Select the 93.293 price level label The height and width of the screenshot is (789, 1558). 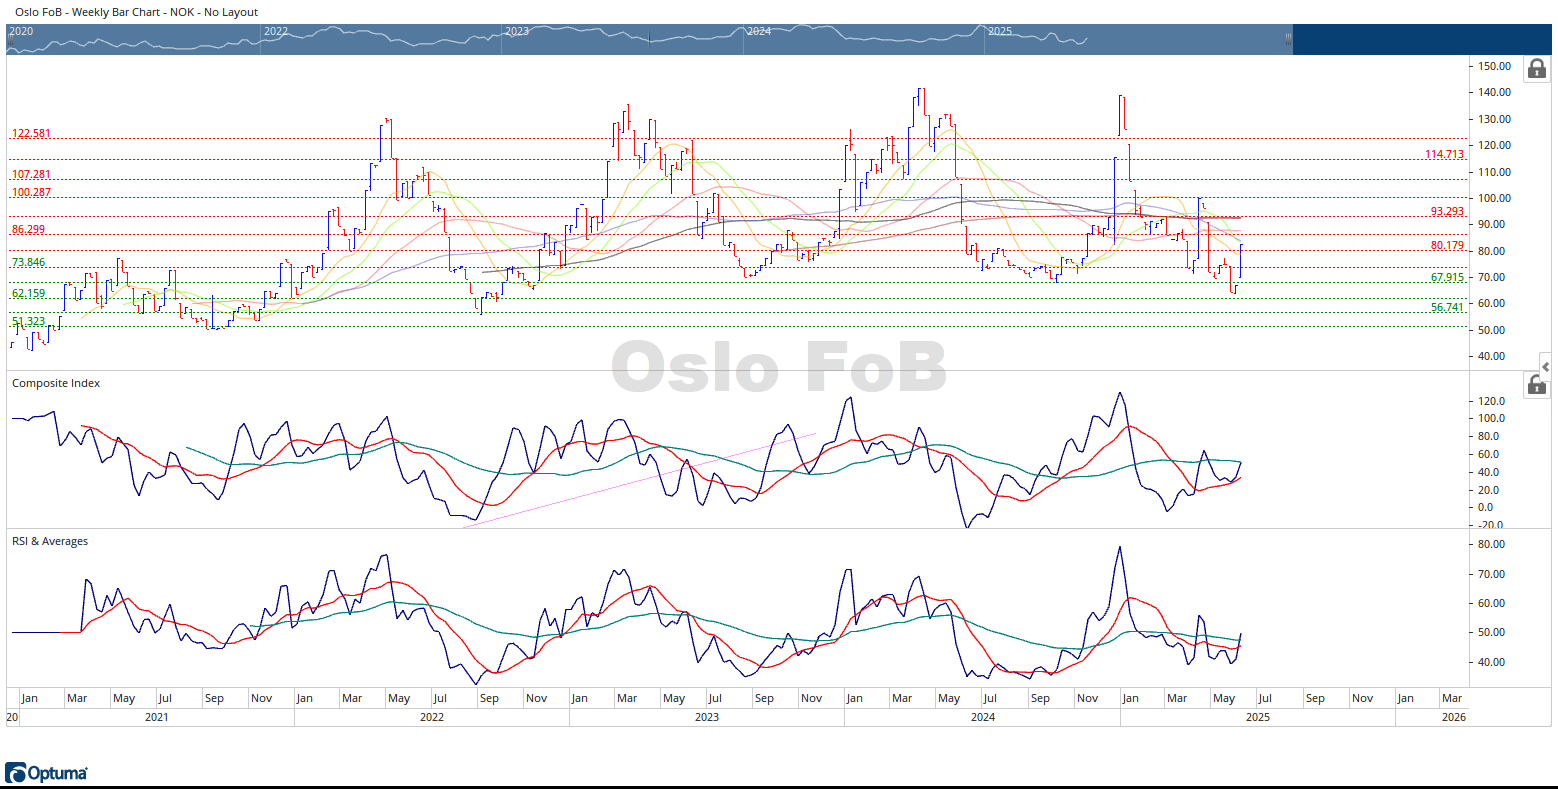[1446, 212]
